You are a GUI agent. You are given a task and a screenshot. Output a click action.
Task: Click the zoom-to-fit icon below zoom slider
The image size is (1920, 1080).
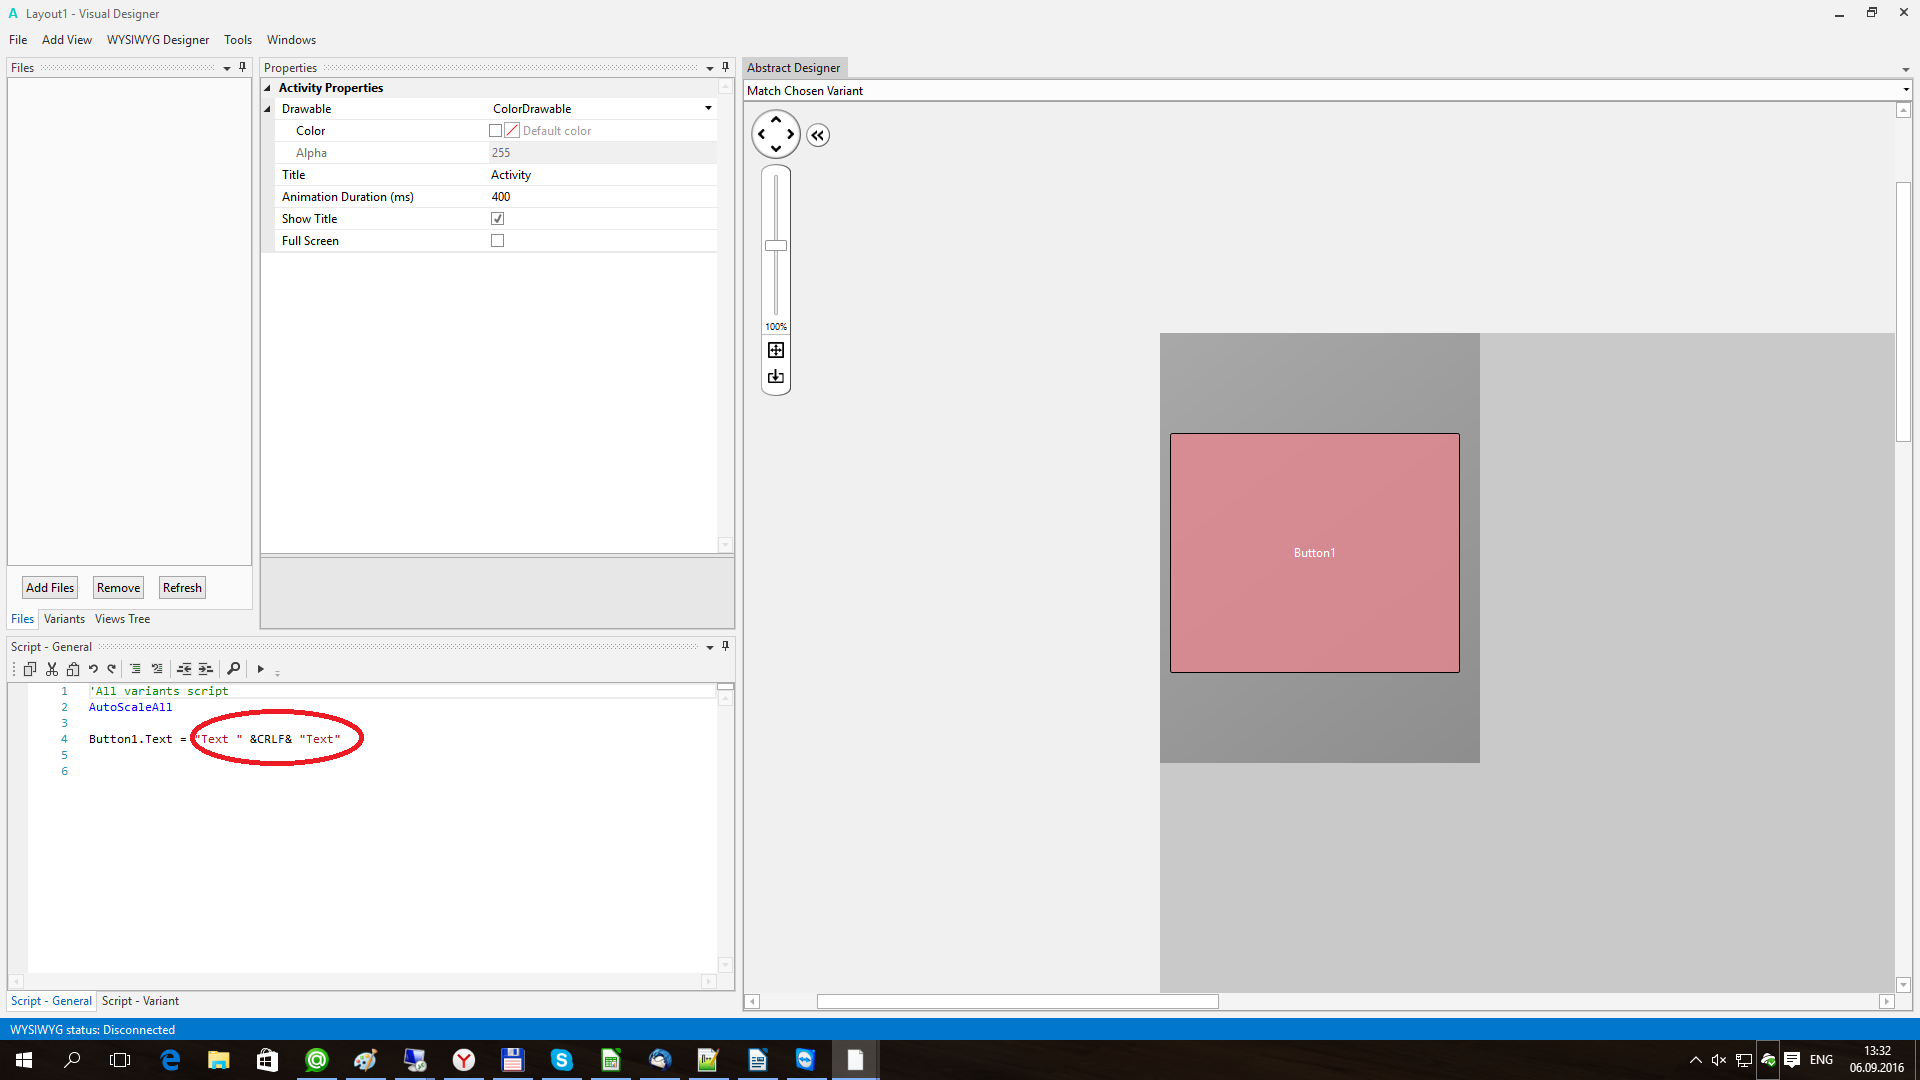pos(776,350)
